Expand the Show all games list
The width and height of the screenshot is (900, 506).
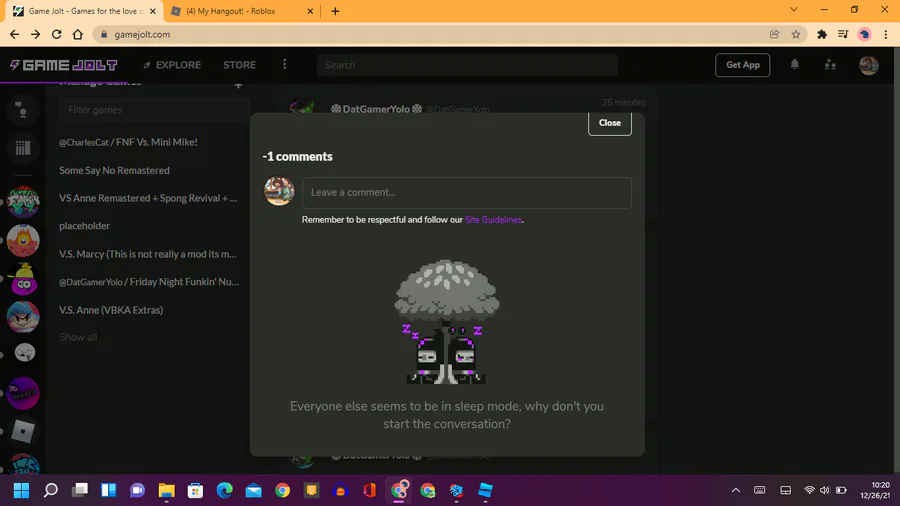(x=78, y=337)
